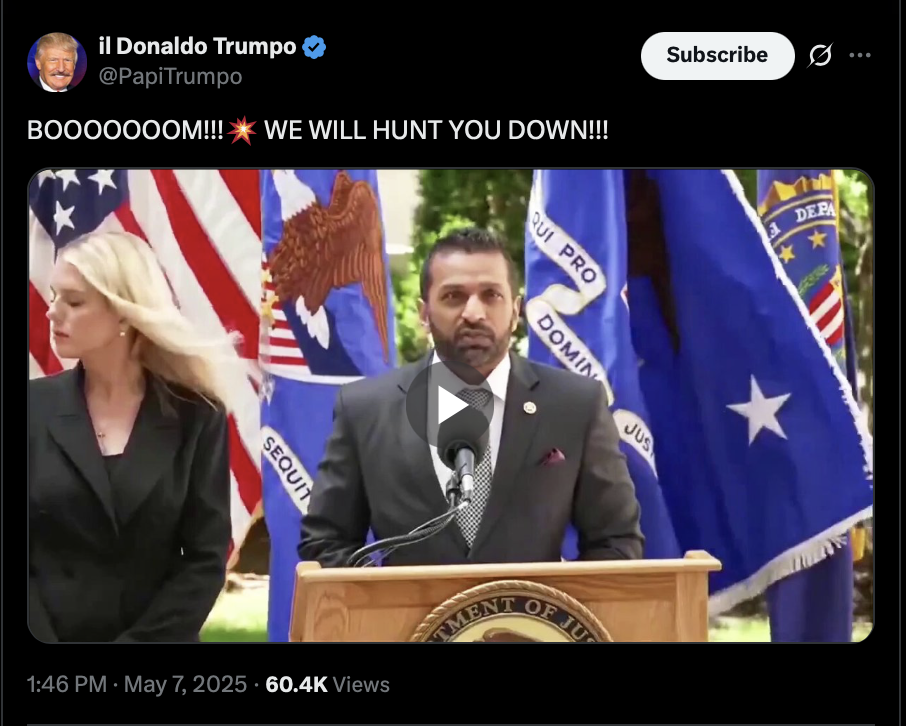This screenshot has height=726, width=906.
Task: Open the il Donaldo Trumpo profile avatar
Action: pos(57,62)
